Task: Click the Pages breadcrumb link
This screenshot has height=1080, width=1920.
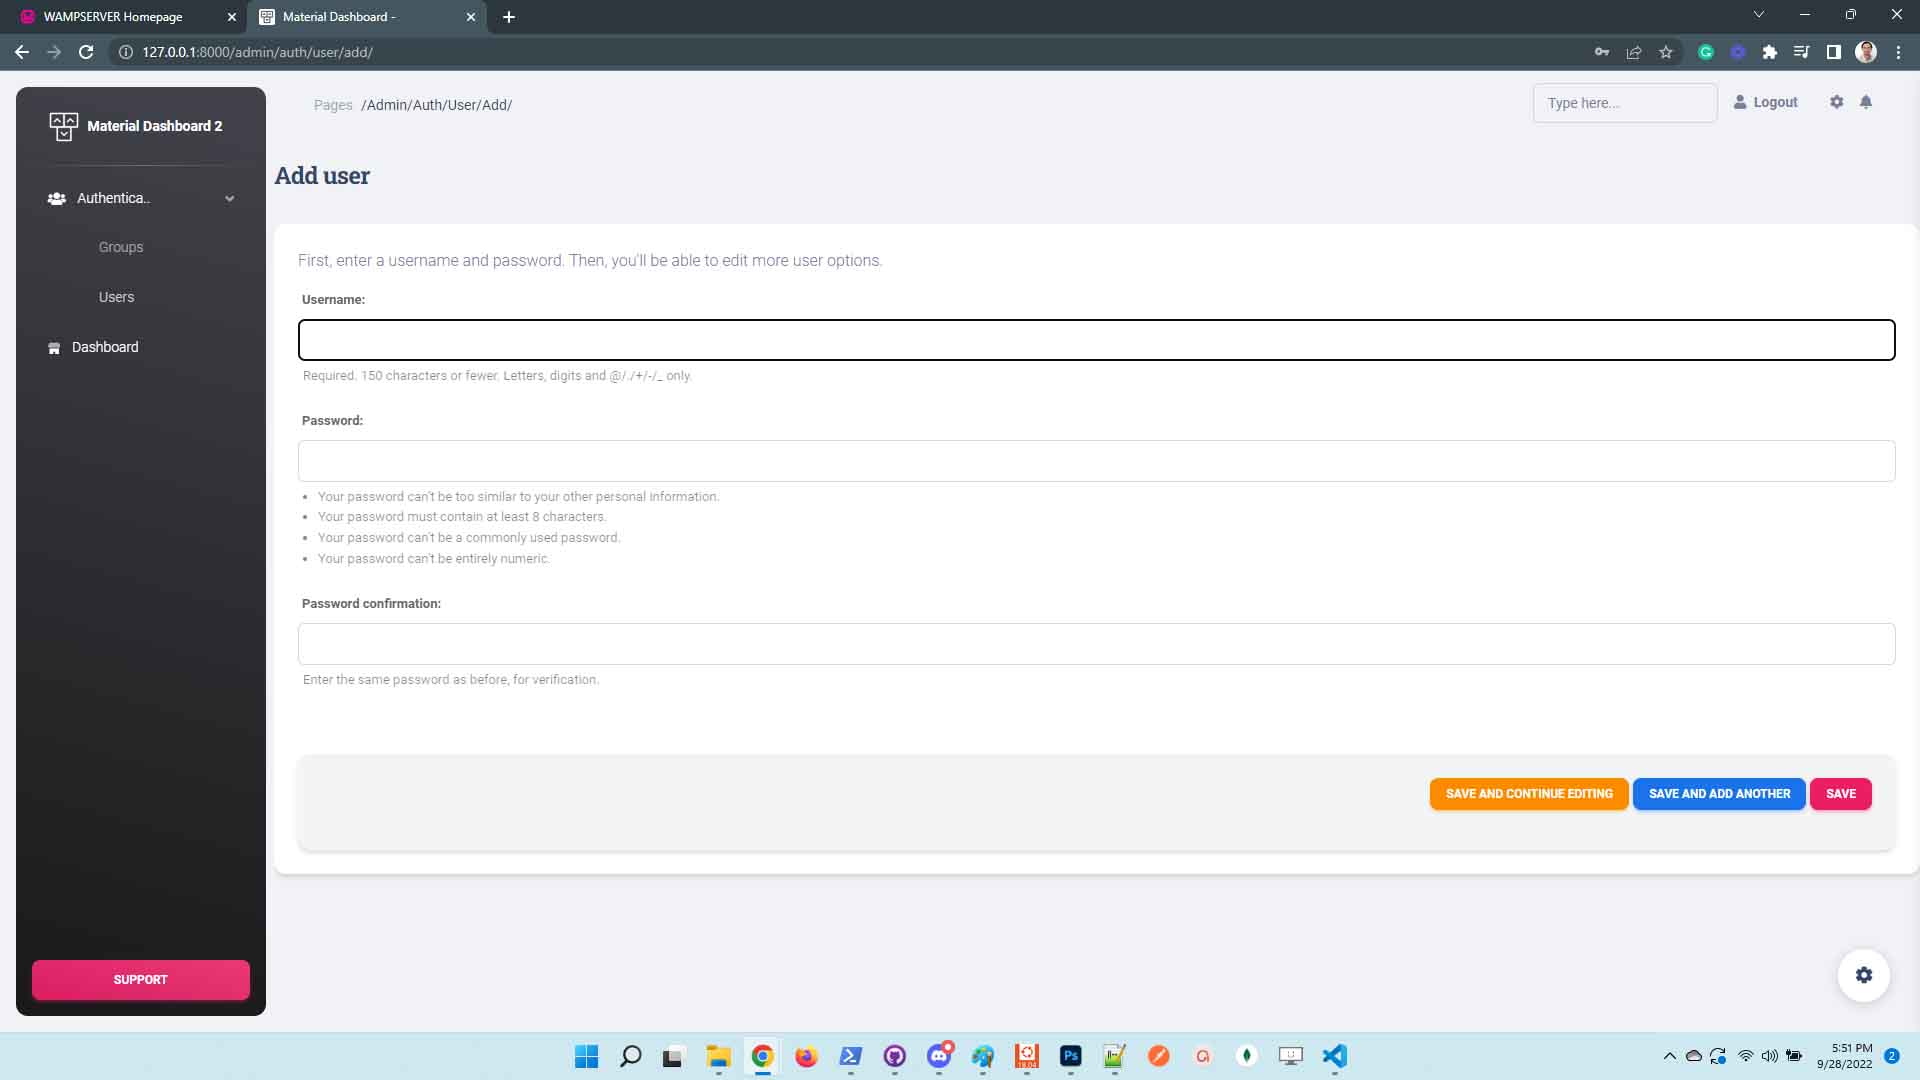Action: click(x=333, y=105)
